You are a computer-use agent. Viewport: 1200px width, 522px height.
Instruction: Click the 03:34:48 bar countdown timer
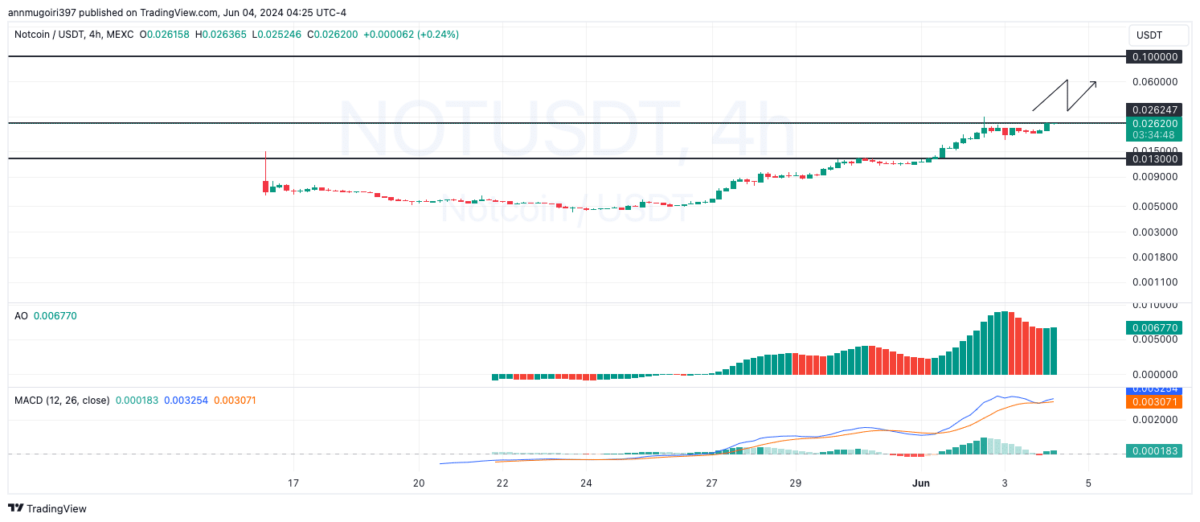coord(1153,134)
